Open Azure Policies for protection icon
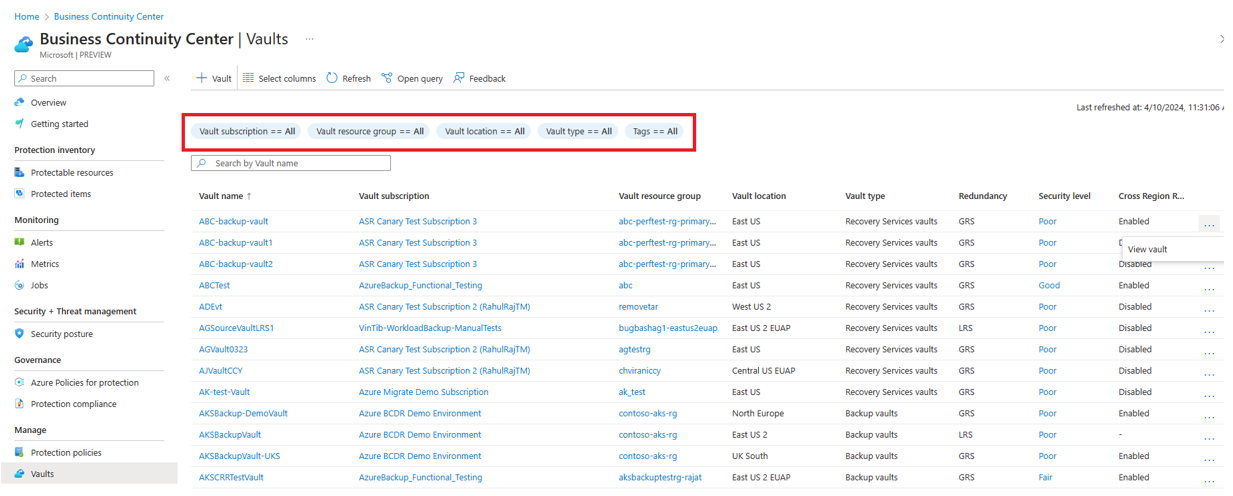 pyautogui.click(x=19, y=382)
